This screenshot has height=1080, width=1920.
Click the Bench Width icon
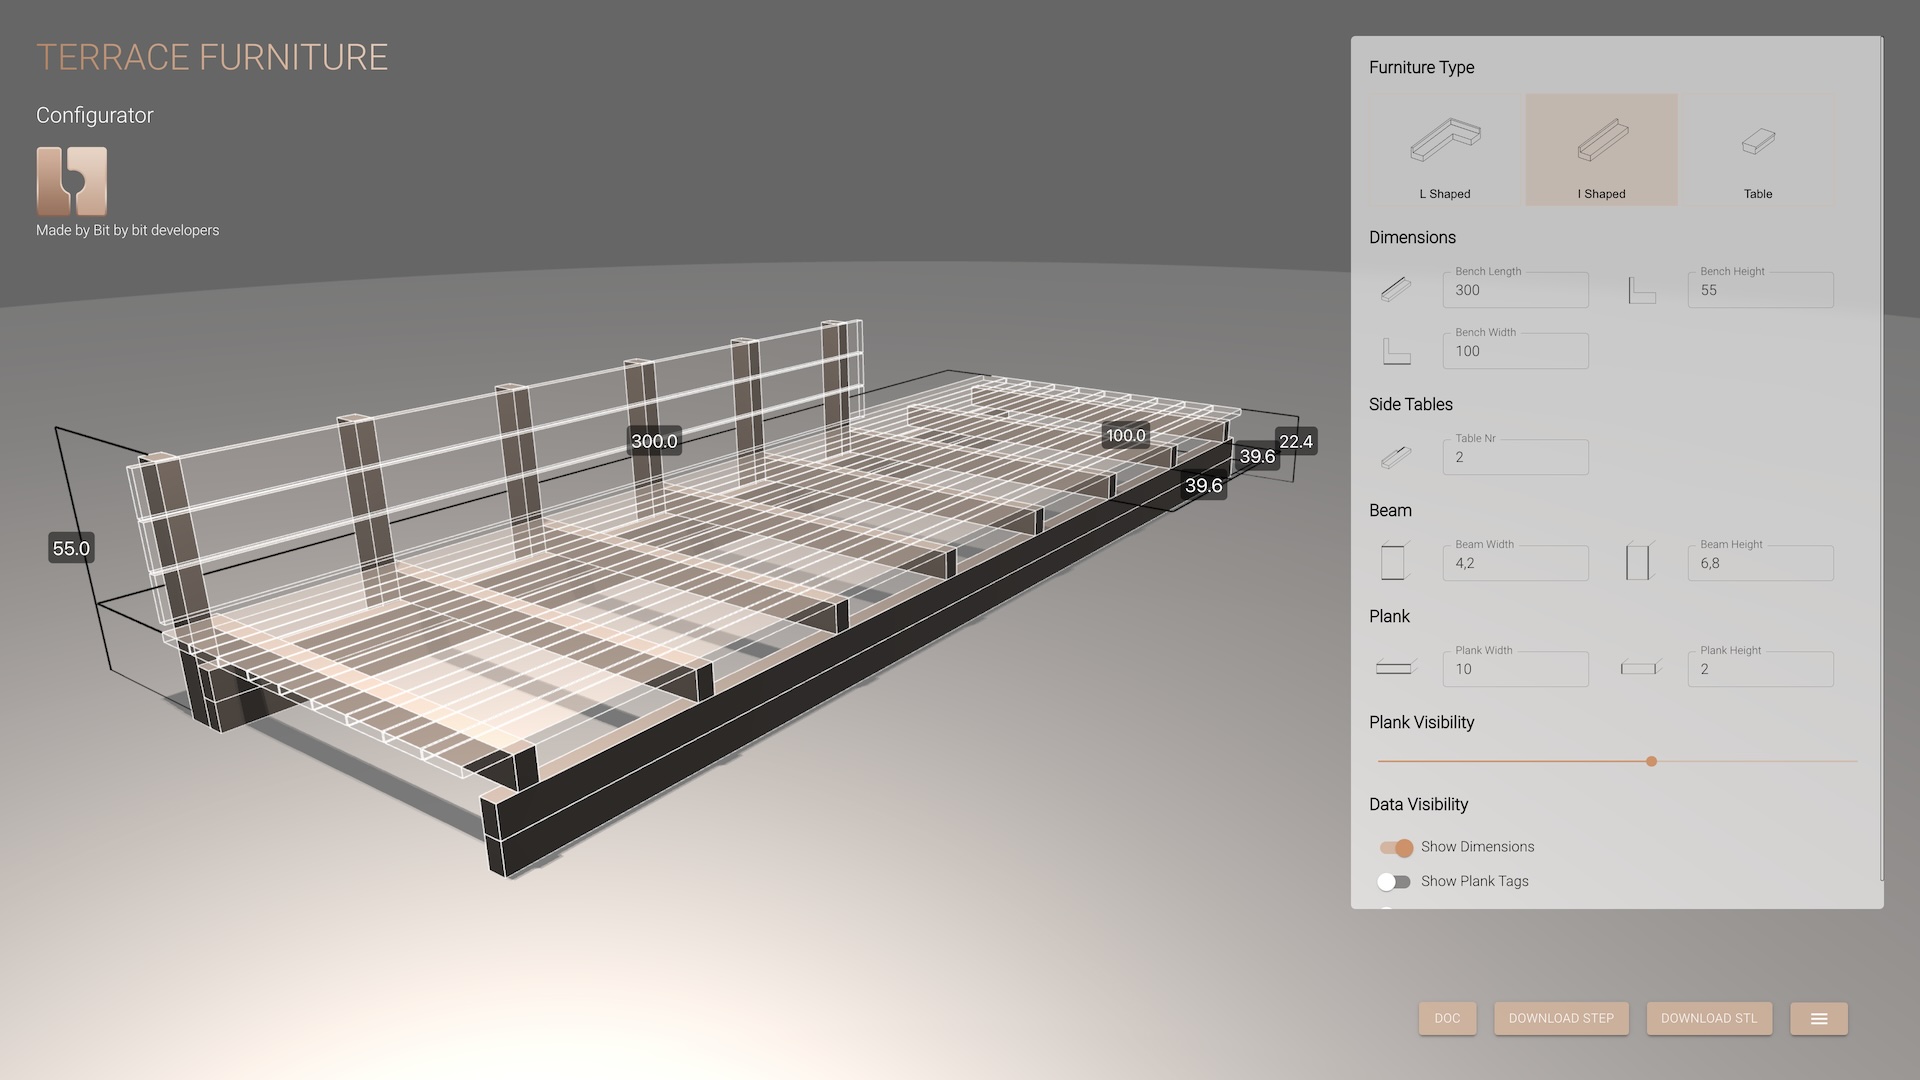pos(1396,351)
